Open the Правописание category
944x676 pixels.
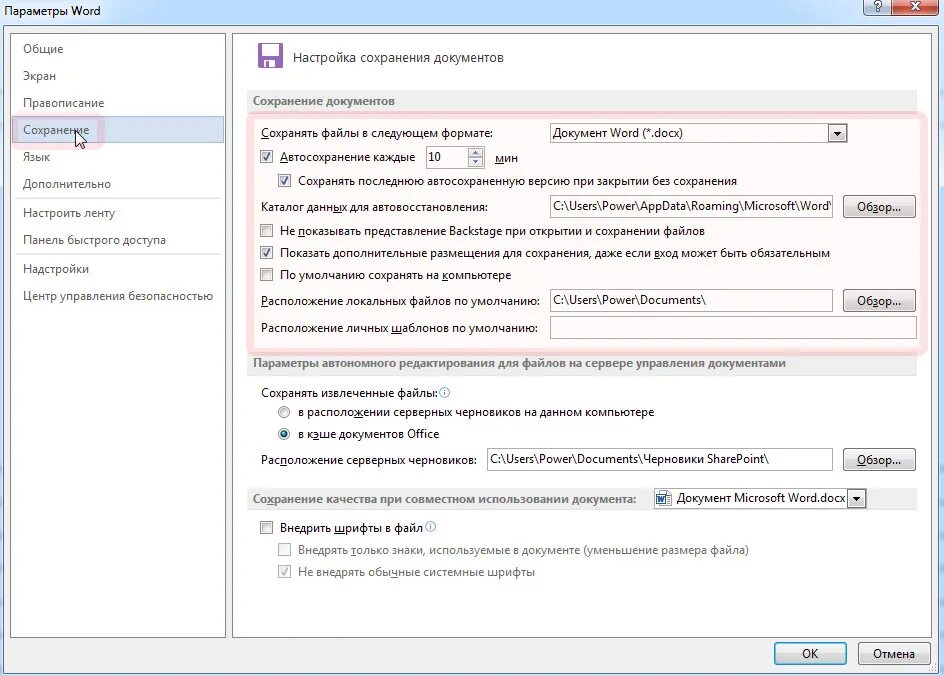click(117, 103)
